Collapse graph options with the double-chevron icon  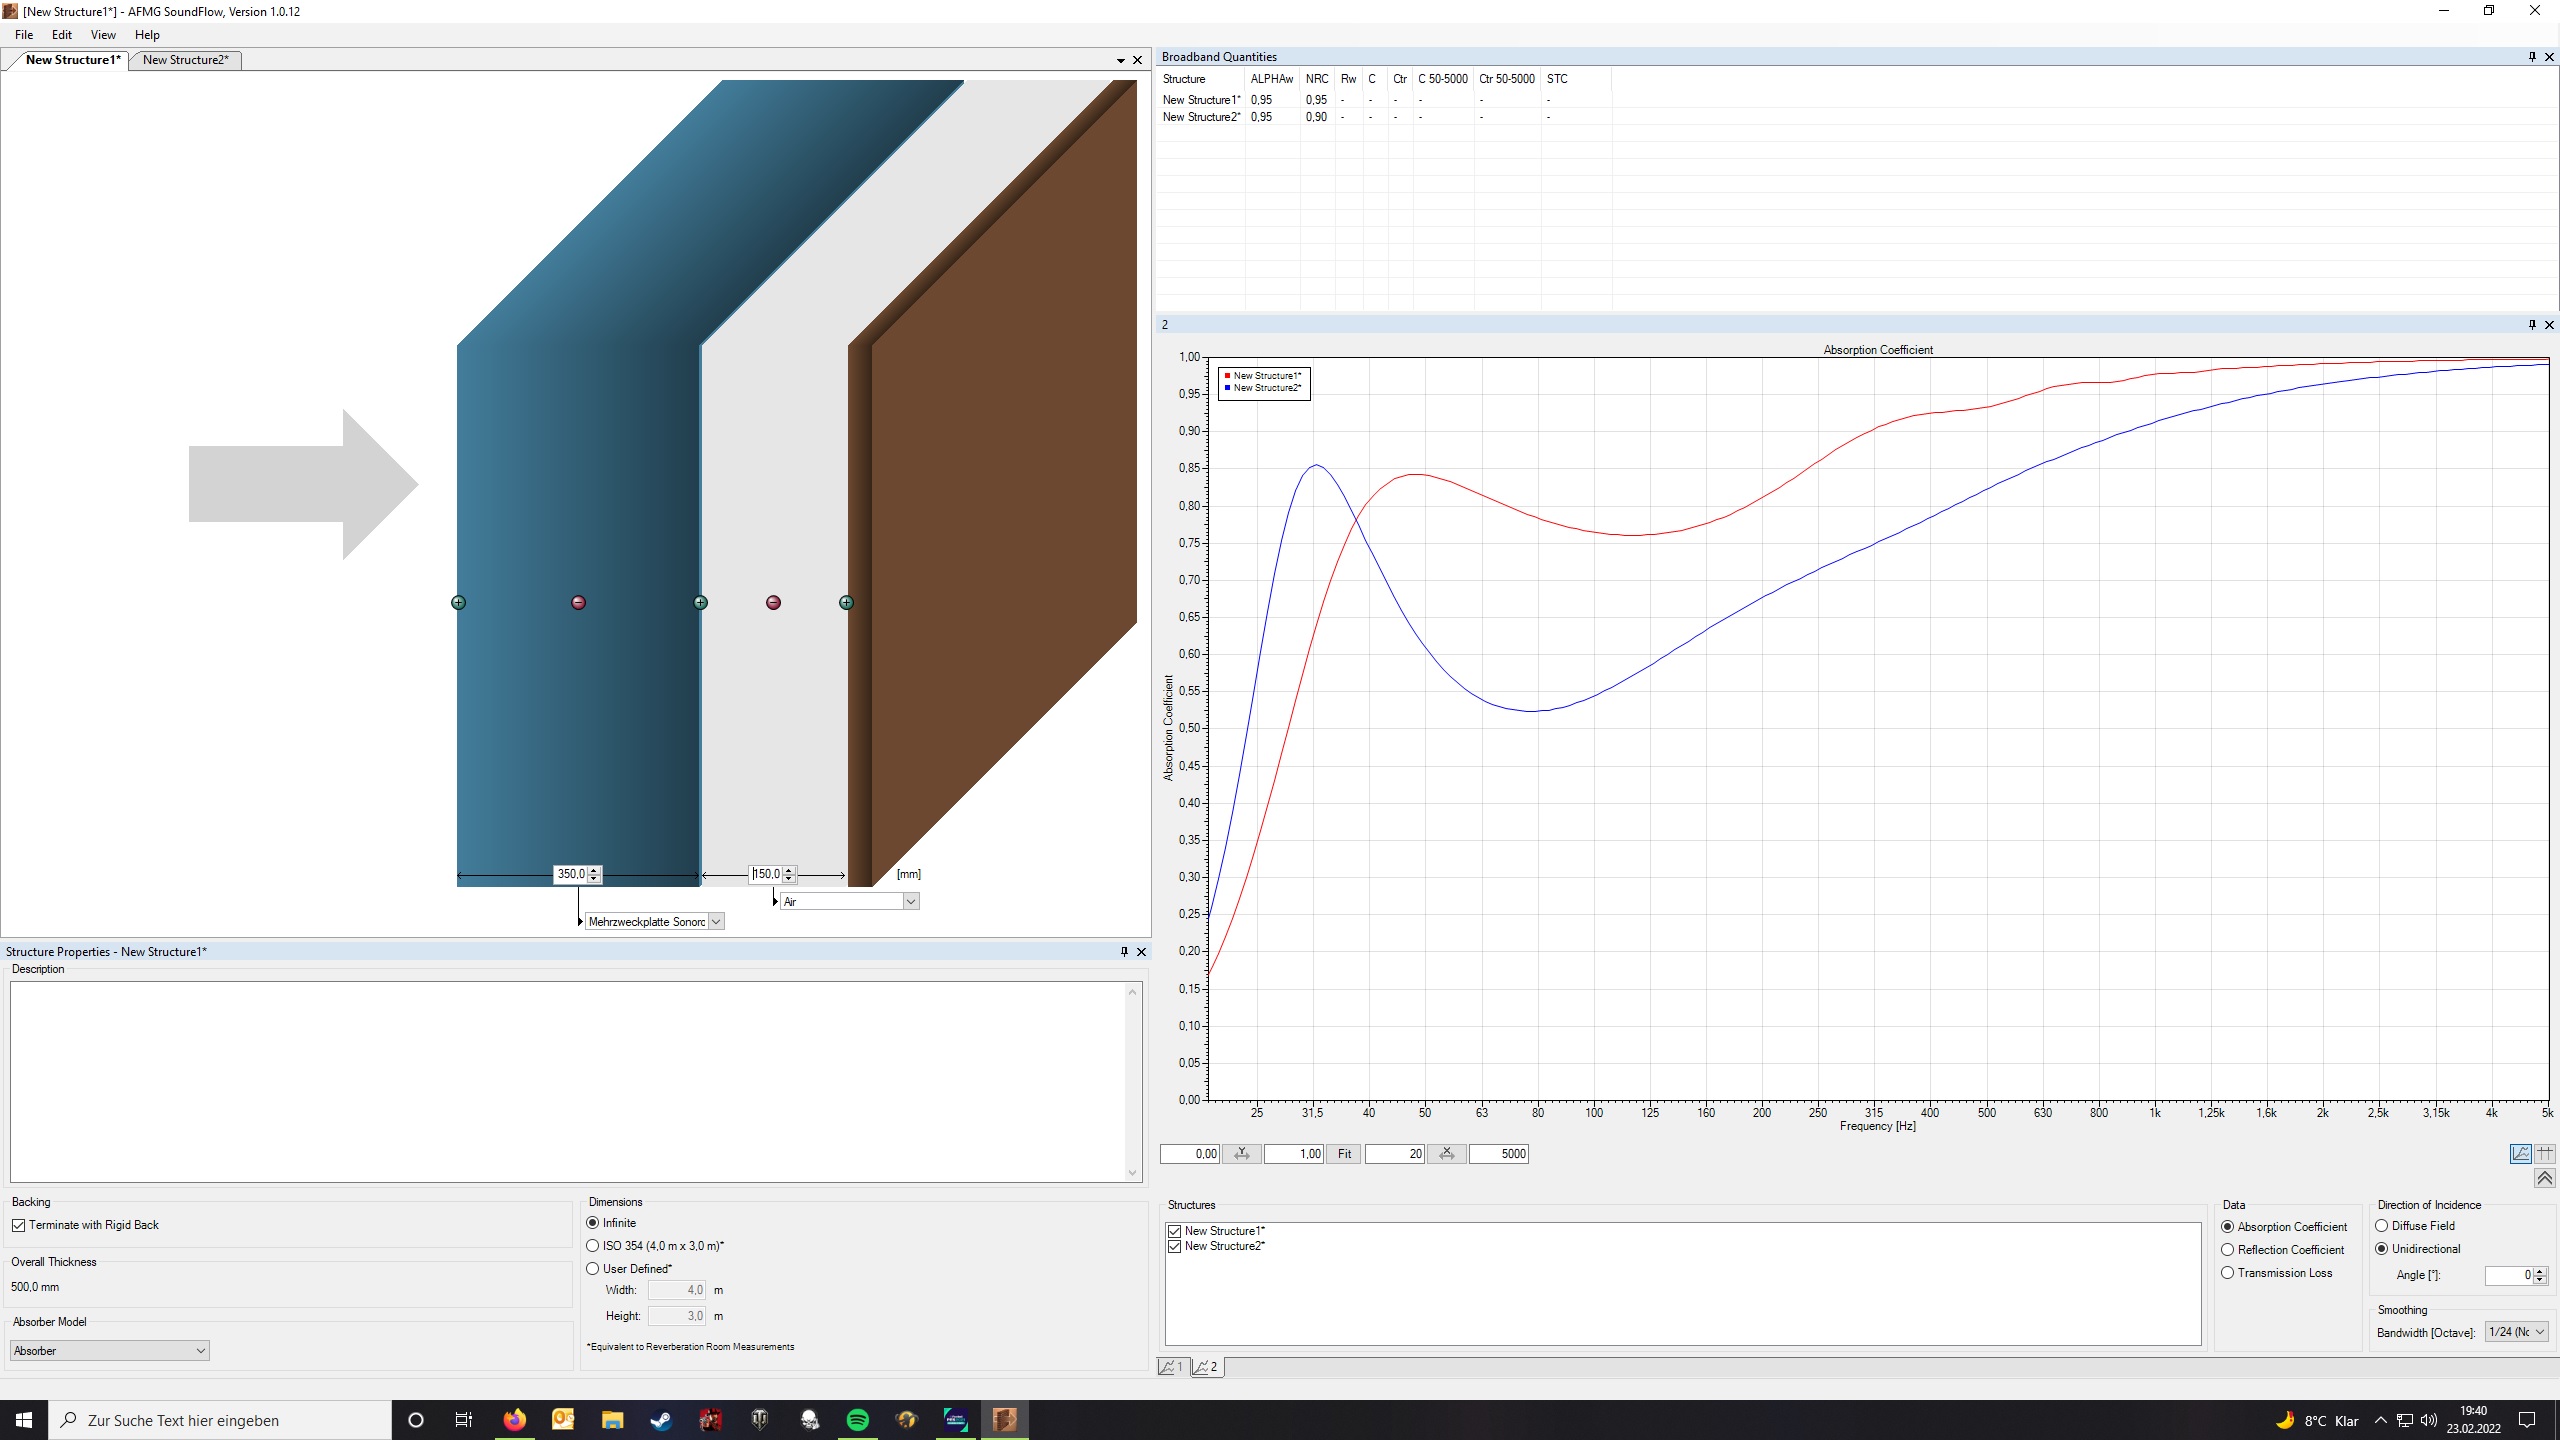(x=2544, y=1179)
